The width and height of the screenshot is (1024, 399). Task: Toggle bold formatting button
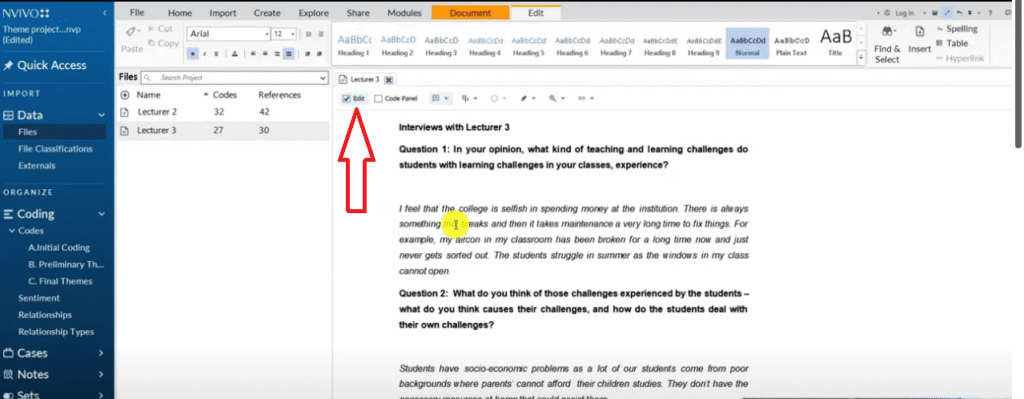[193, 54]
